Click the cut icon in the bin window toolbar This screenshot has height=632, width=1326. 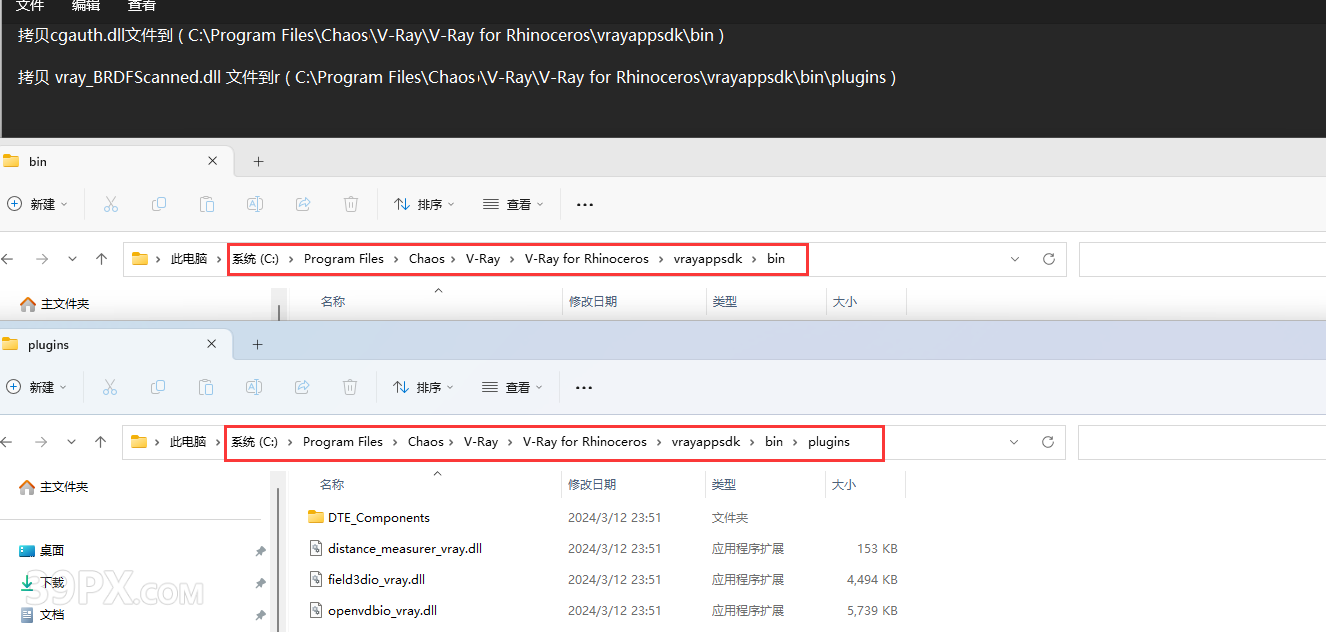click(x=111, y=204)
